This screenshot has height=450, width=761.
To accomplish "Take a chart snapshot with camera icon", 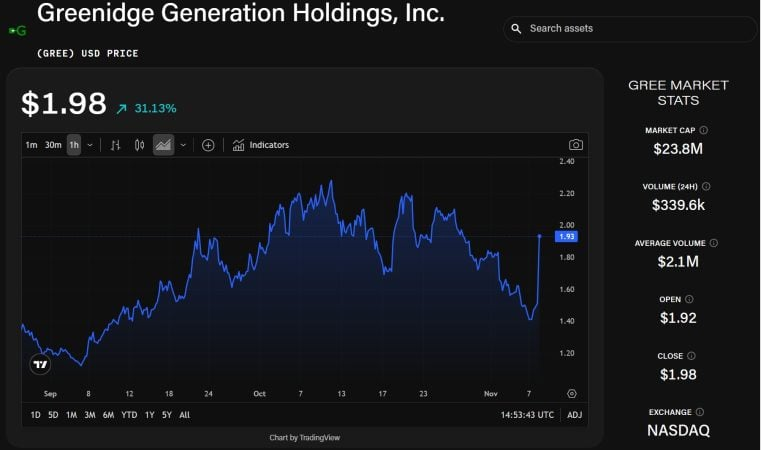I will tap(575, 145).
